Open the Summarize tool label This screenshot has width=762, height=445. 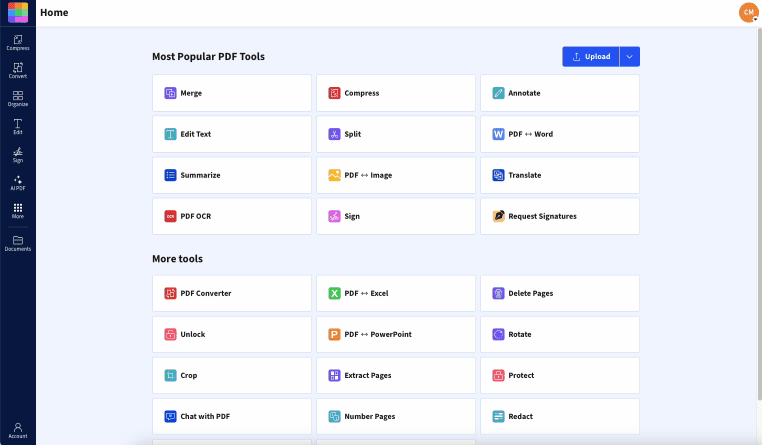200,175
